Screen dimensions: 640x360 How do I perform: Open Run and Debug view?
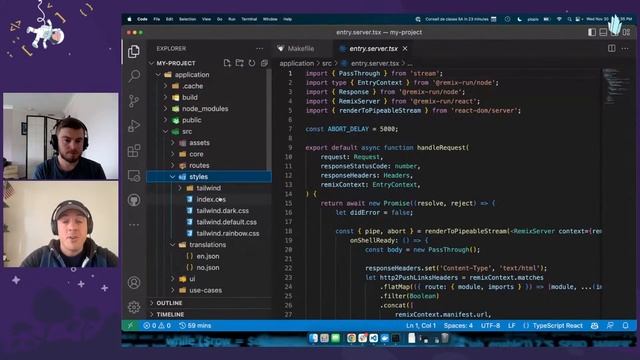coord(134,126)
